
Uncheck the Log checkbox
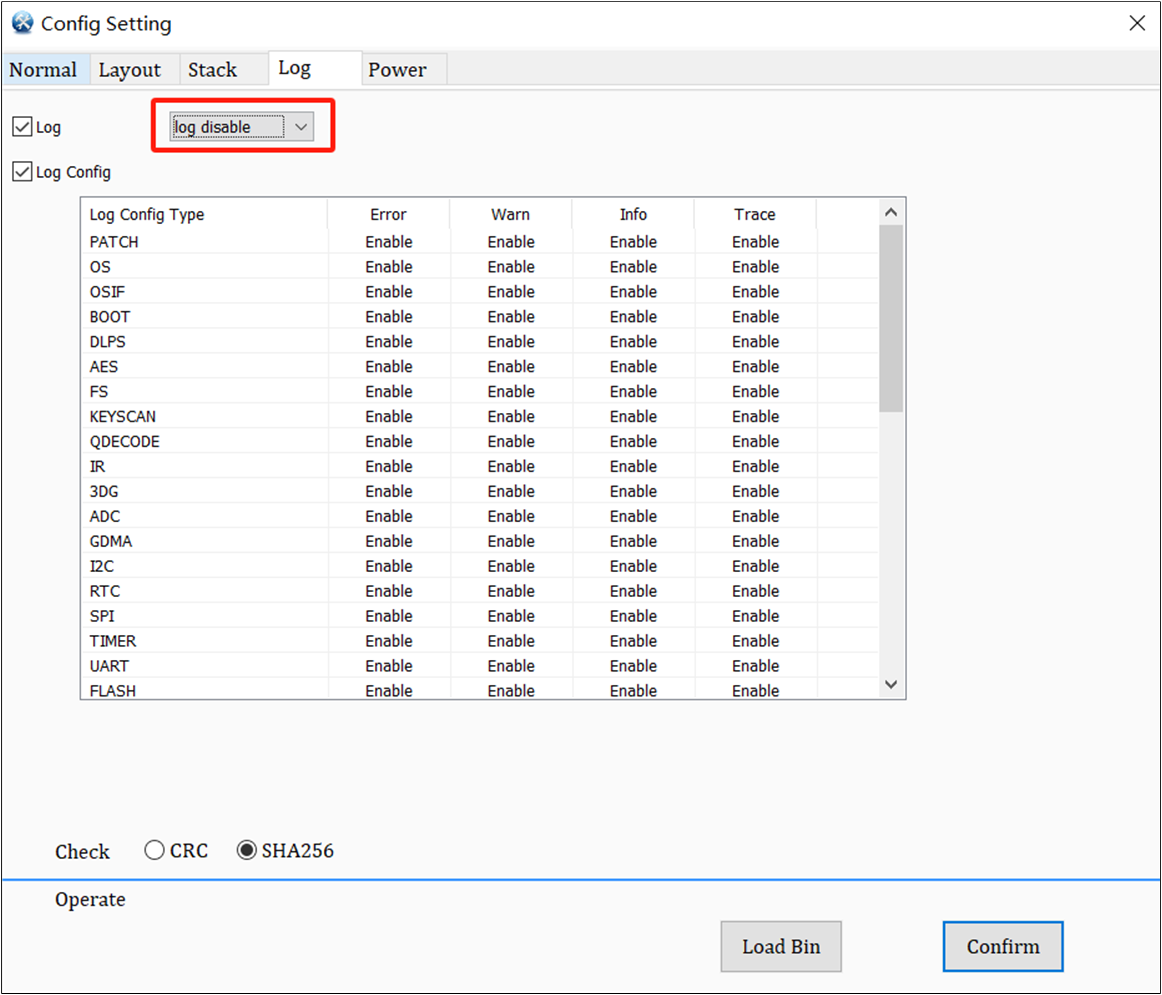point(22,127)
